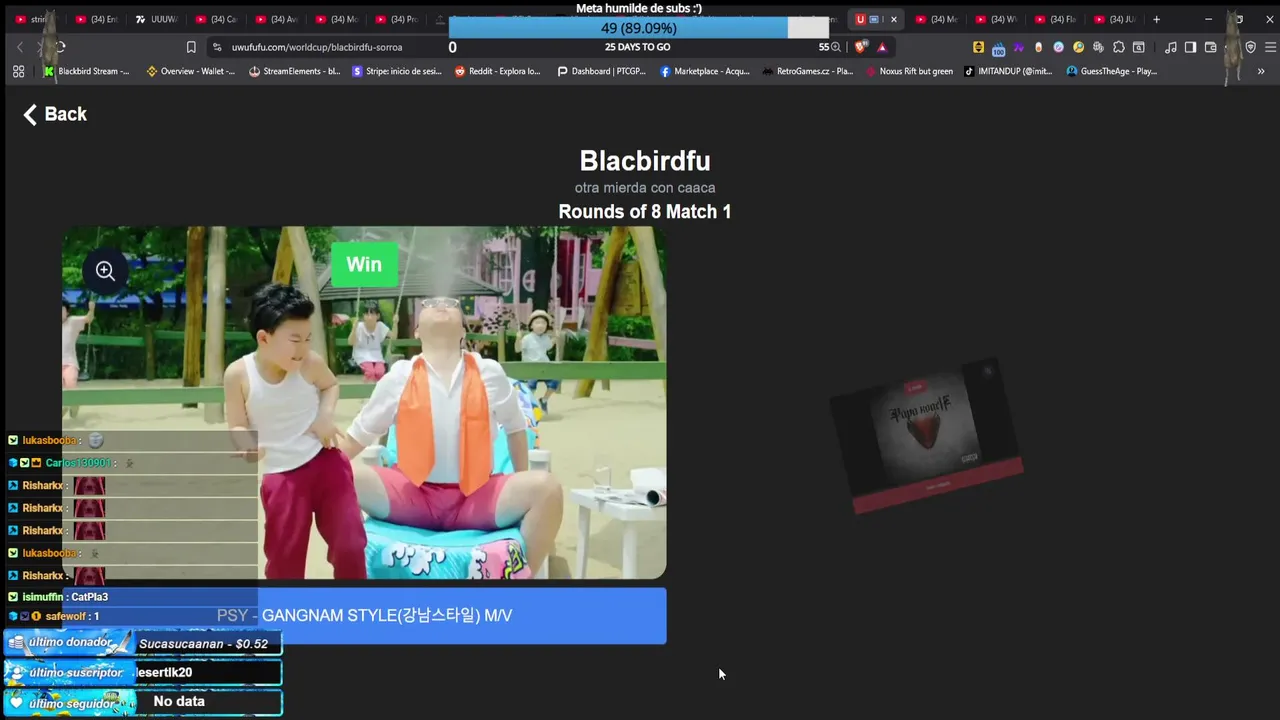Click the bookmark page icon

point(191,47)
